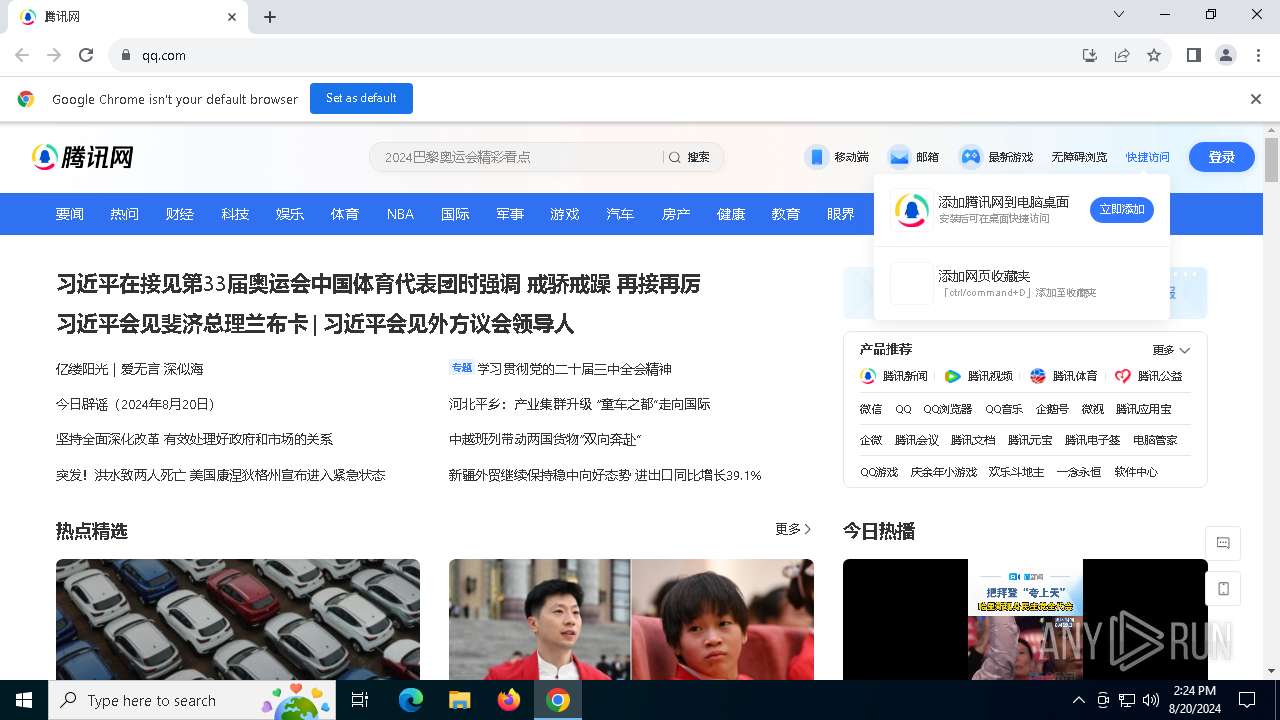This screenshot has height=720, width=1280.
Task: Launch Microsoft Edge from taskbar
Action: point(411,700)
